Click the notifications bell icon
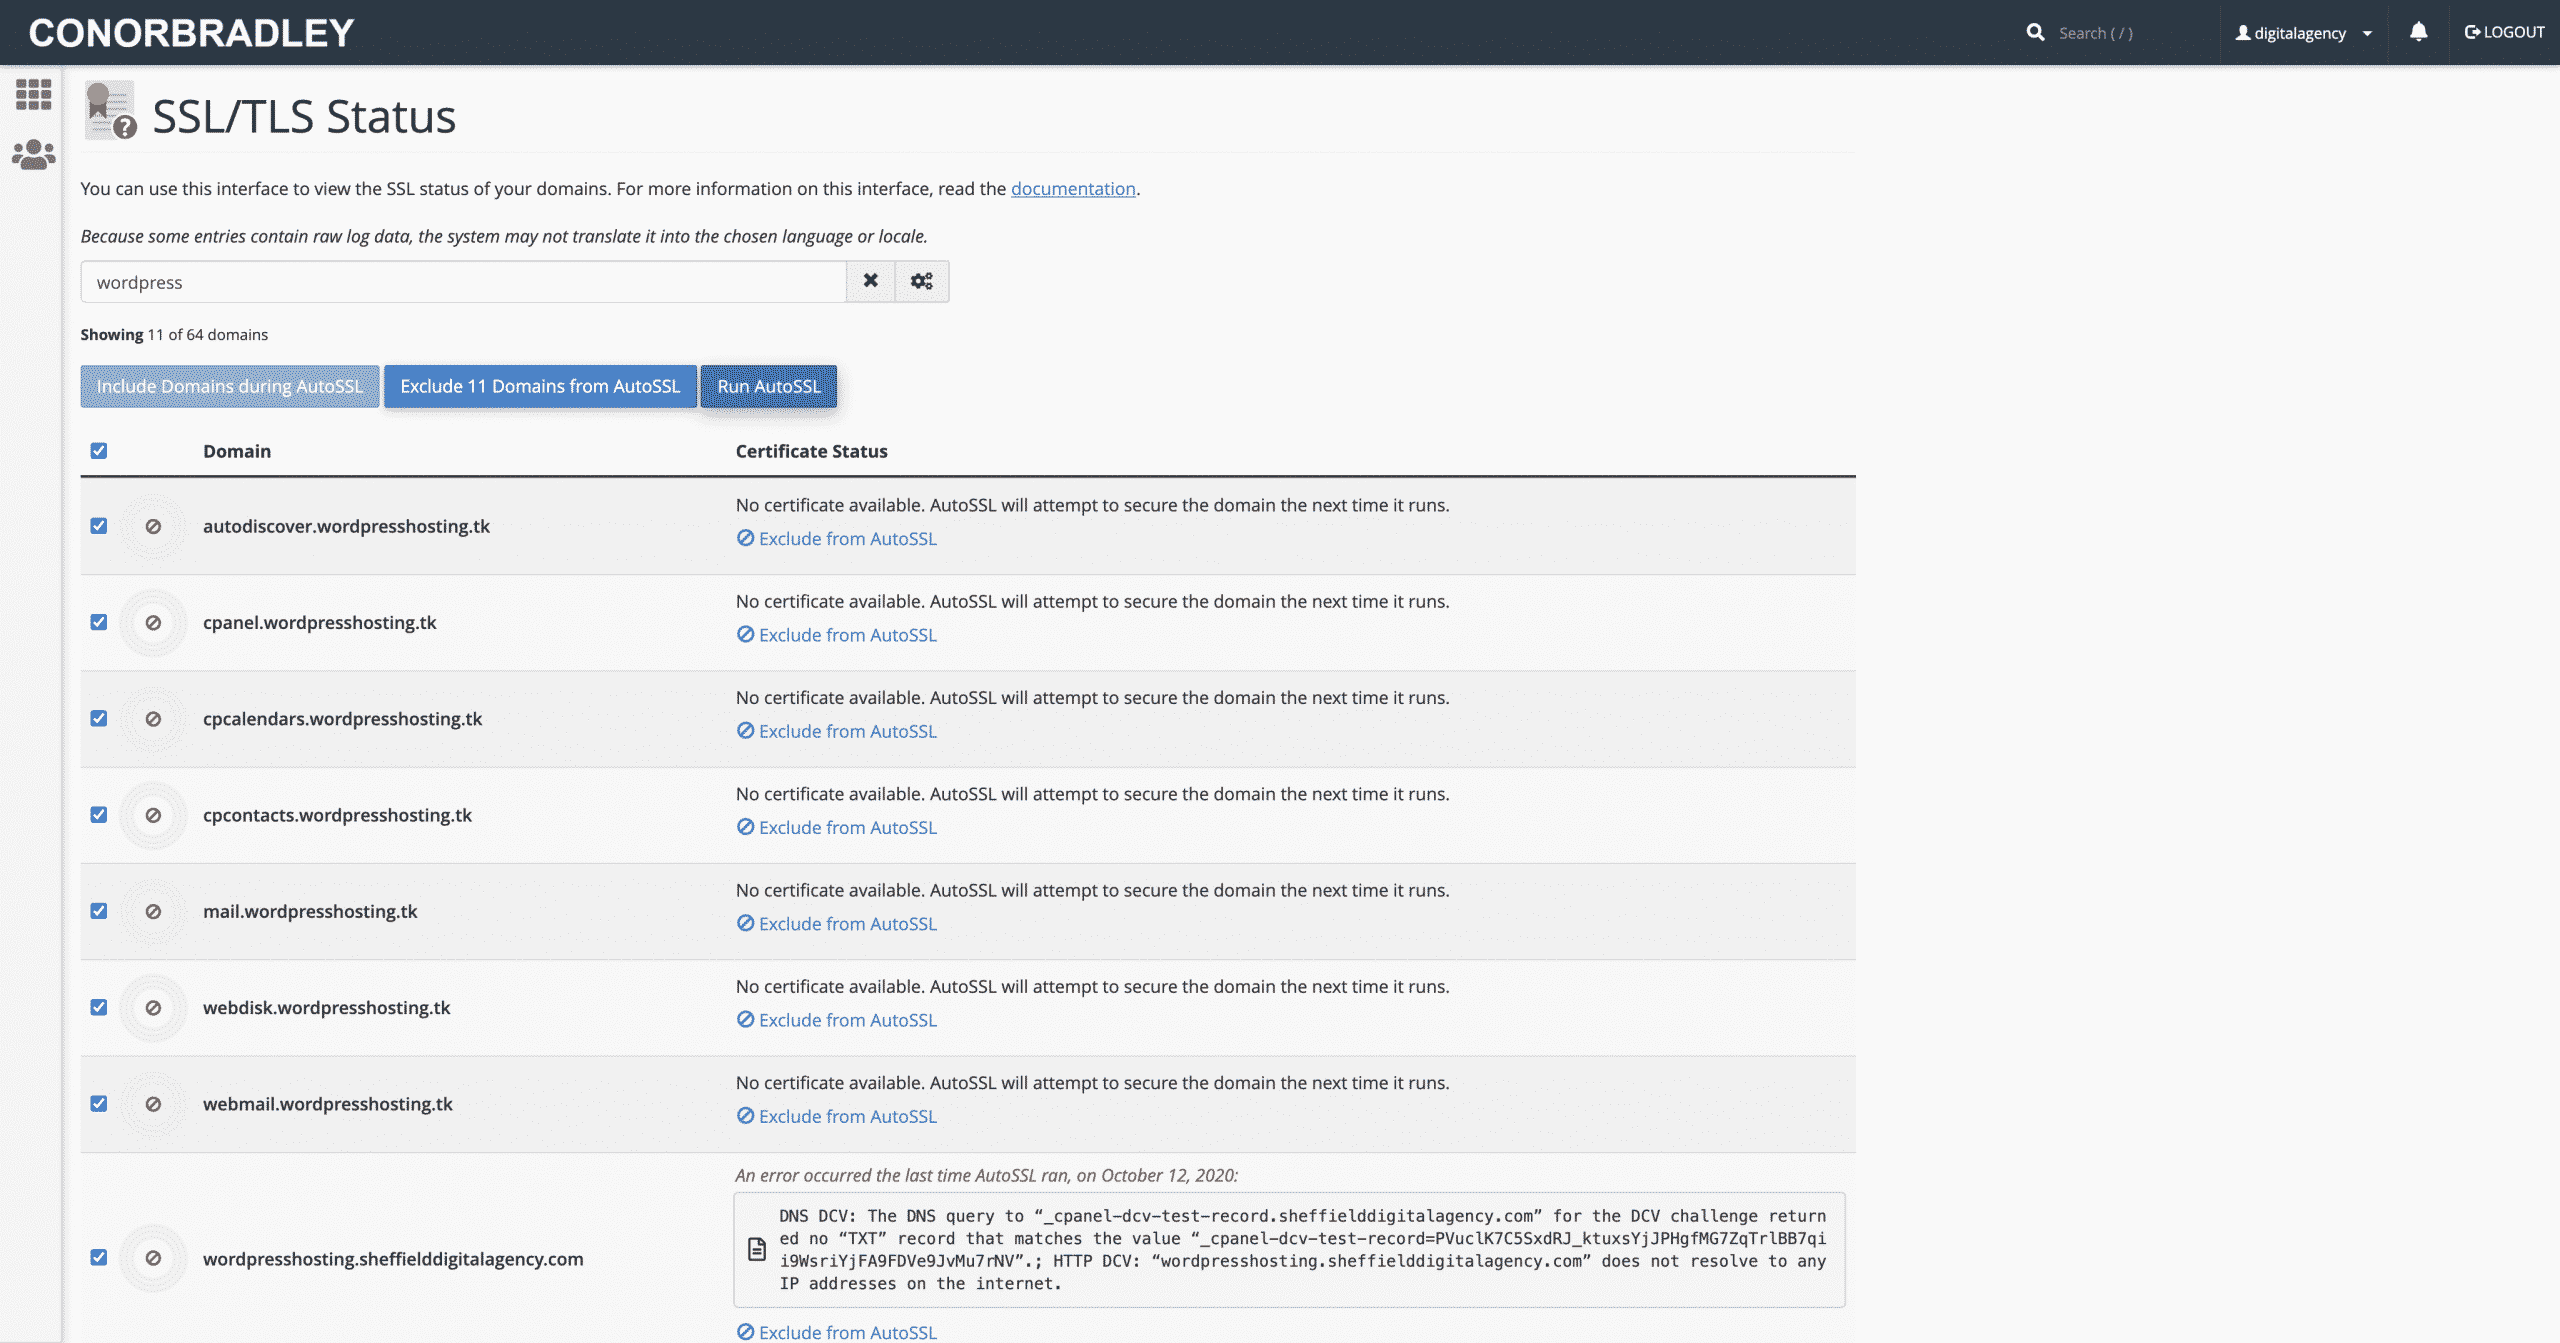This screenshot has width=2560, height=1343. tap(2418, 32)
